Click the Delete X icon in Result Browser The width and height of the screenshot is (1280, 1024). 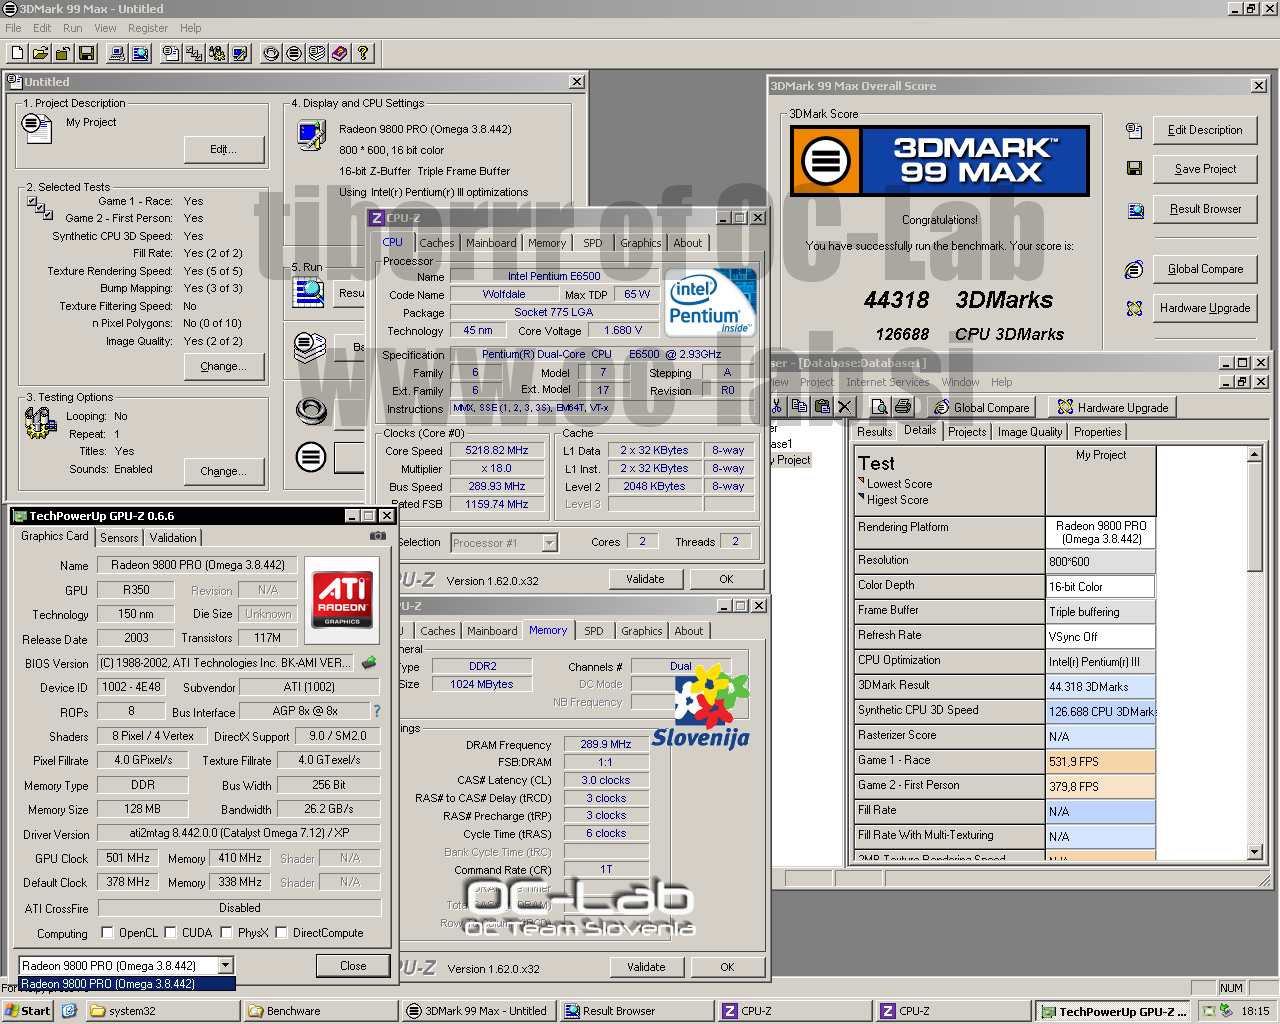tap(845, 406)
